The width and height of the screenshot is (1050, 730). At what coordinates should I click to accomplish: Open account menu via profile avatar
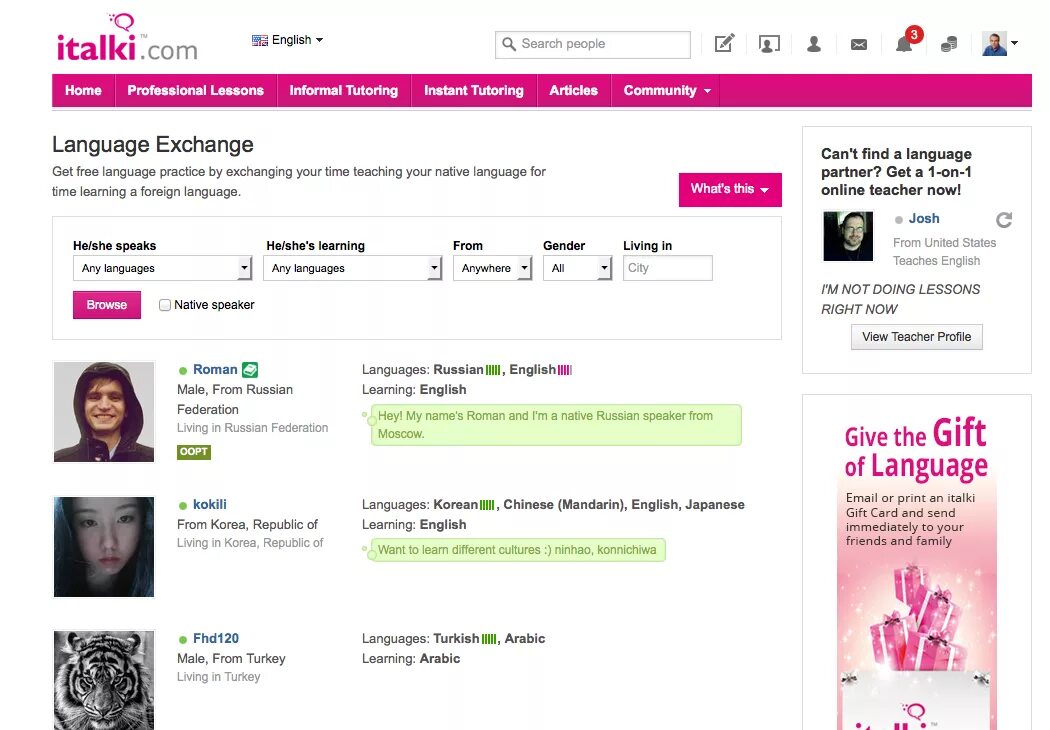[x=1000, y=44]
